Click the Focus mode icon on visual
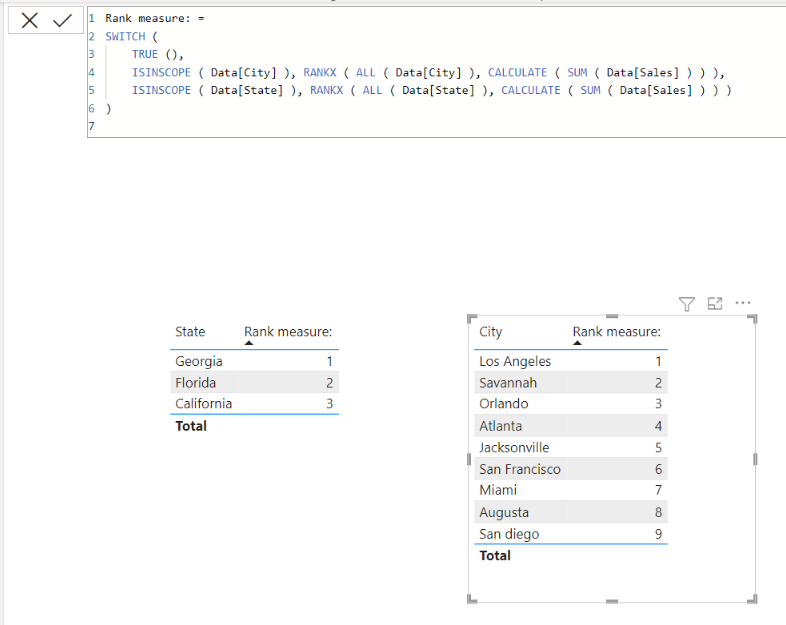The height and width of the screenshot is (625, 786). tap(715, 303)
